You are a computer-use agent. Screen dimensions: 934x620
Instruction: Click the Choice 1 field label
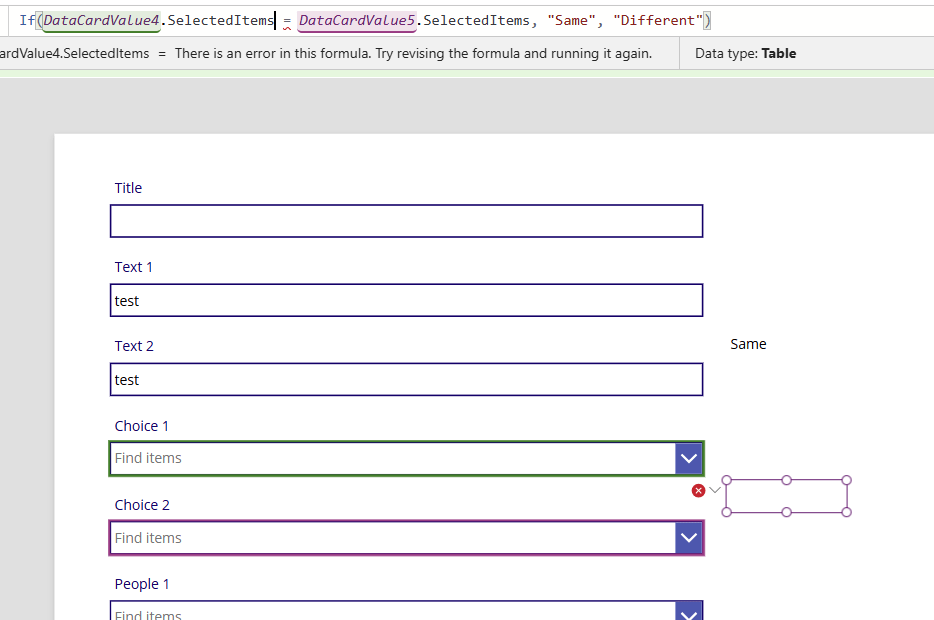click(142, 426)
